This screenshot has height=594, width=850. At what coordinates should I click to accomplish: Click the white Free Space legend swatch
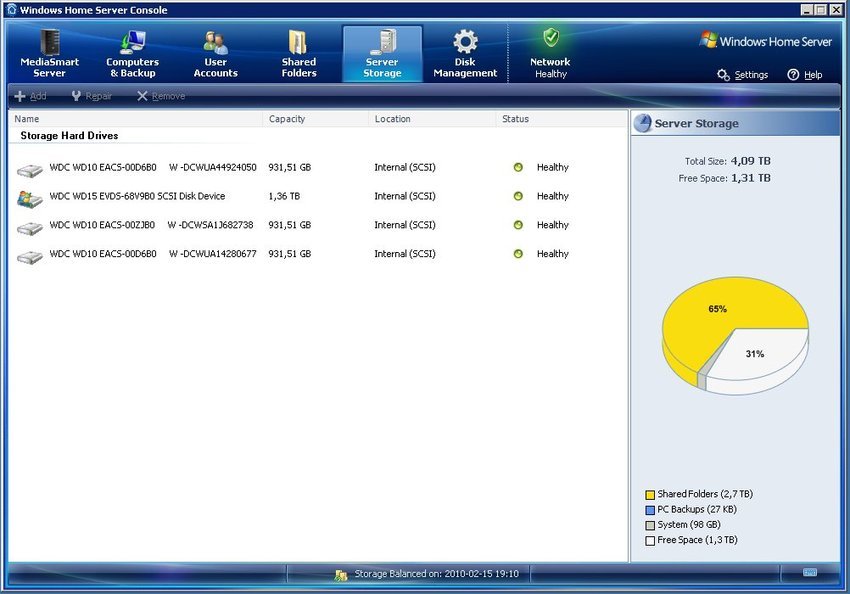[x=650, y=541]
